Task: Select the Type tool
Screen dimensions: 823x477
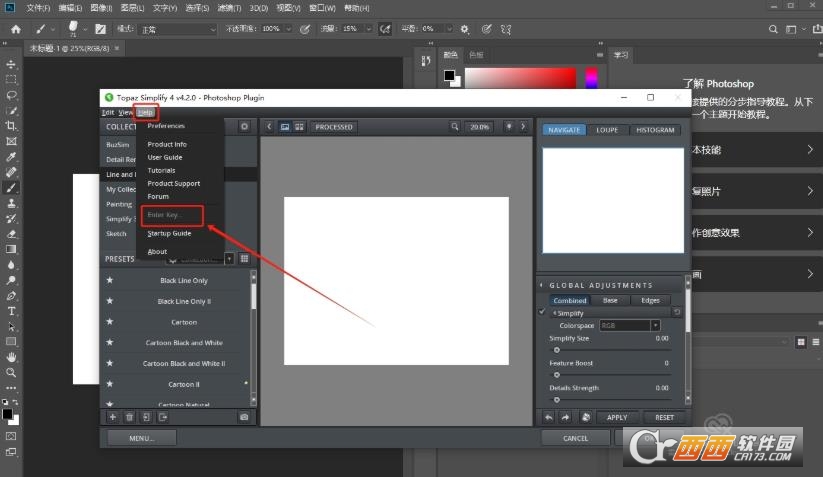Action: pos(11,311)
